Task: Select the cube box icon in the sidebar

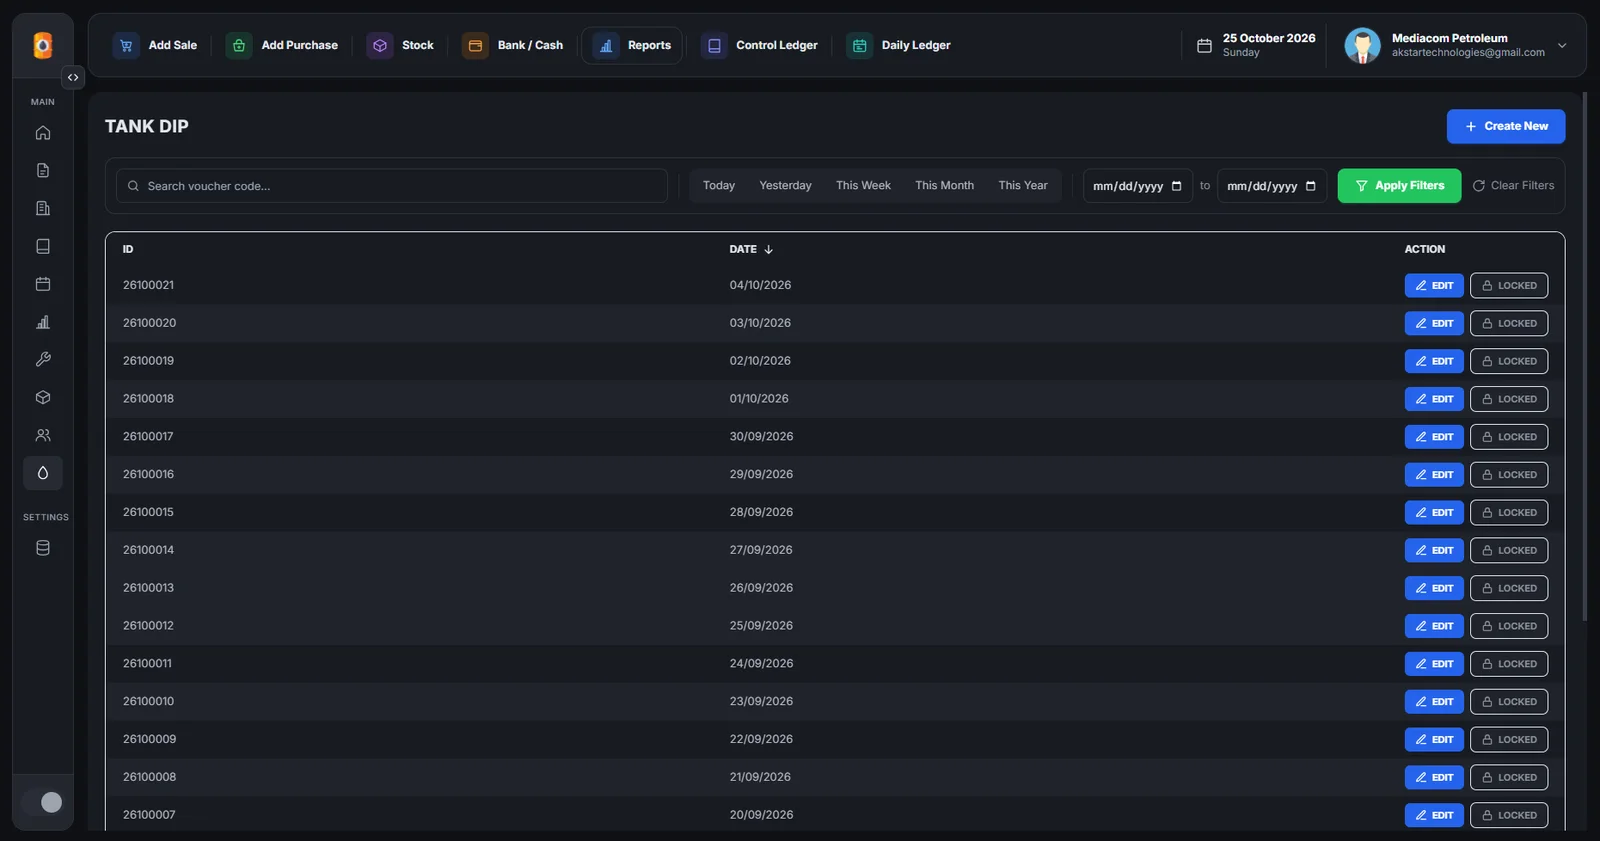Action: click(x=43, y=398)
